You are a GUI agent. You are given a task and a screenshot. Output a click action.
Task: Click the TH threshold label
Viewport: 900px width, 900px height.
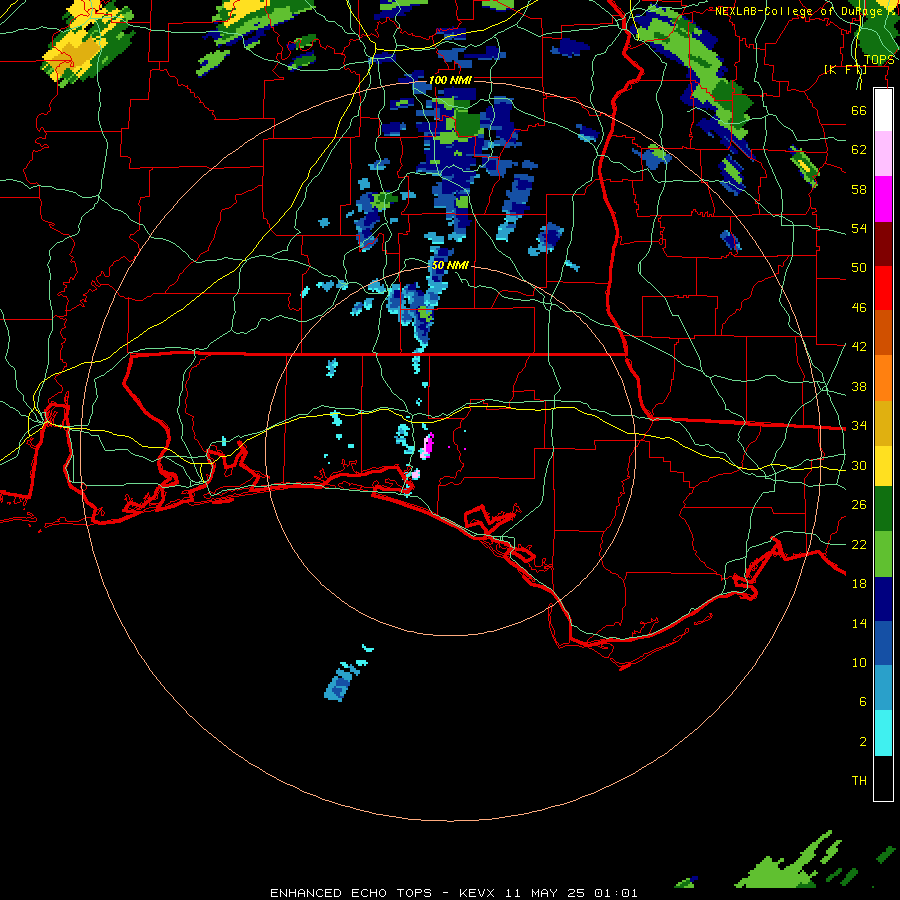[x=859, y=781]
